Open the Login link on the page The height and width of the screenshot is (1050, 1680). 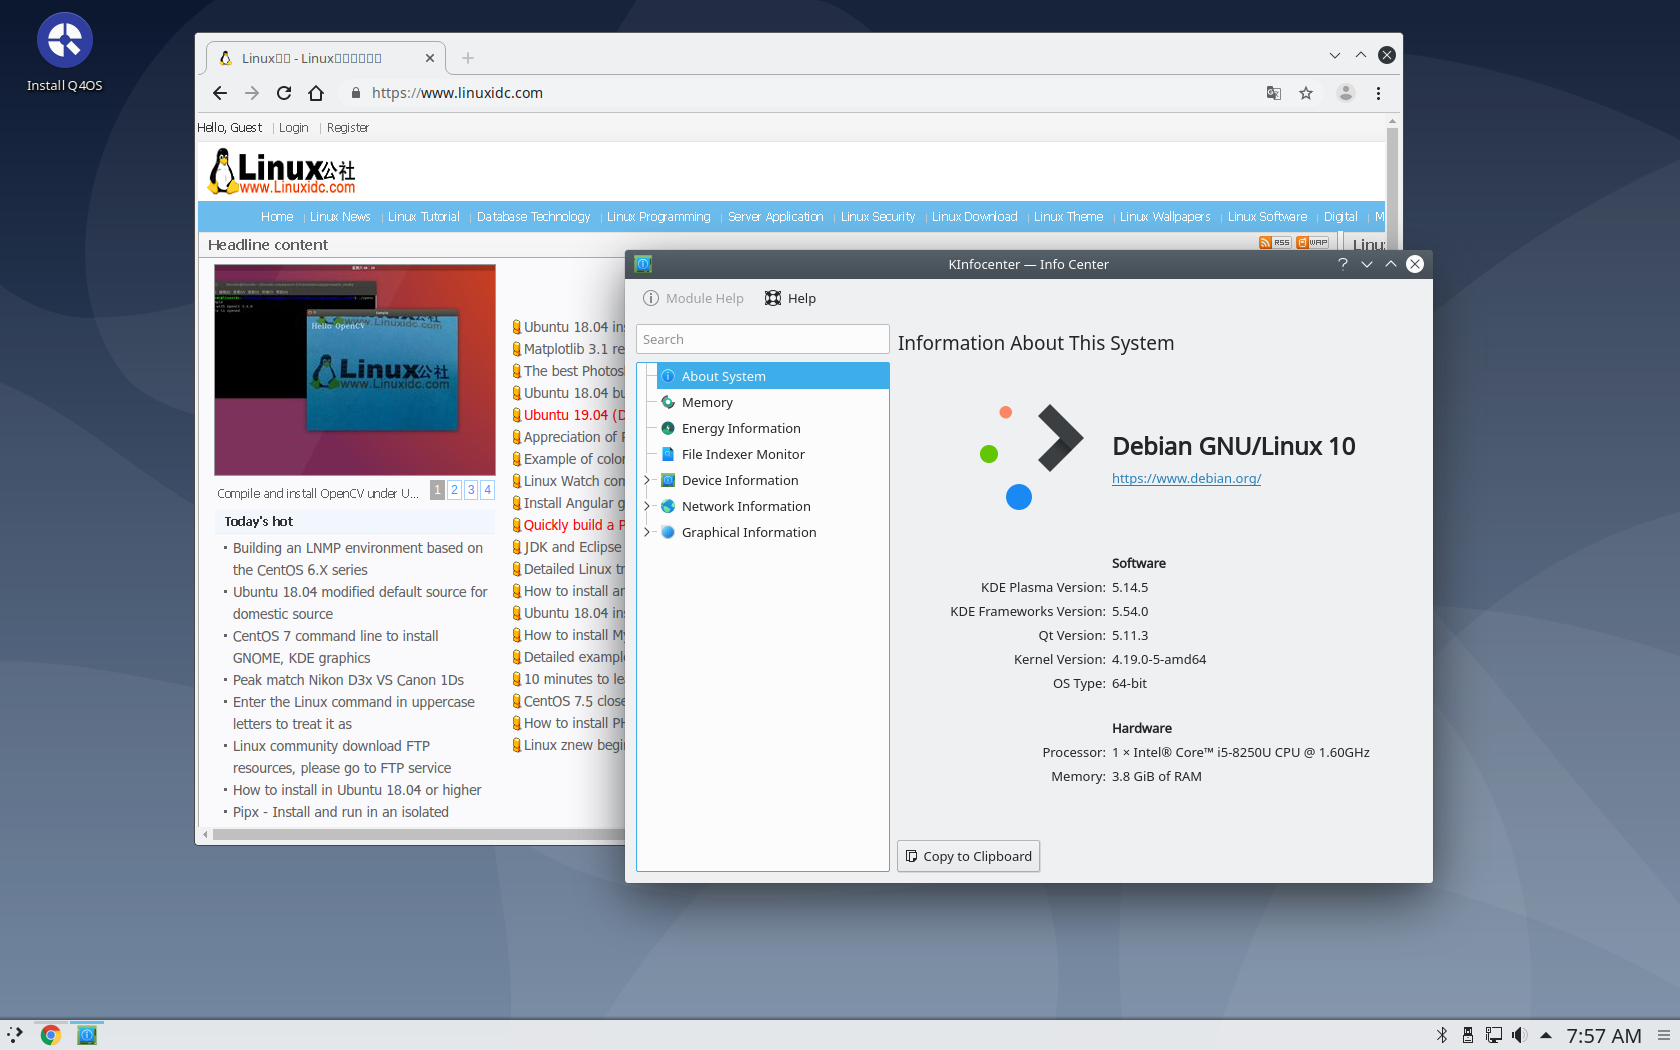(293, 128)
